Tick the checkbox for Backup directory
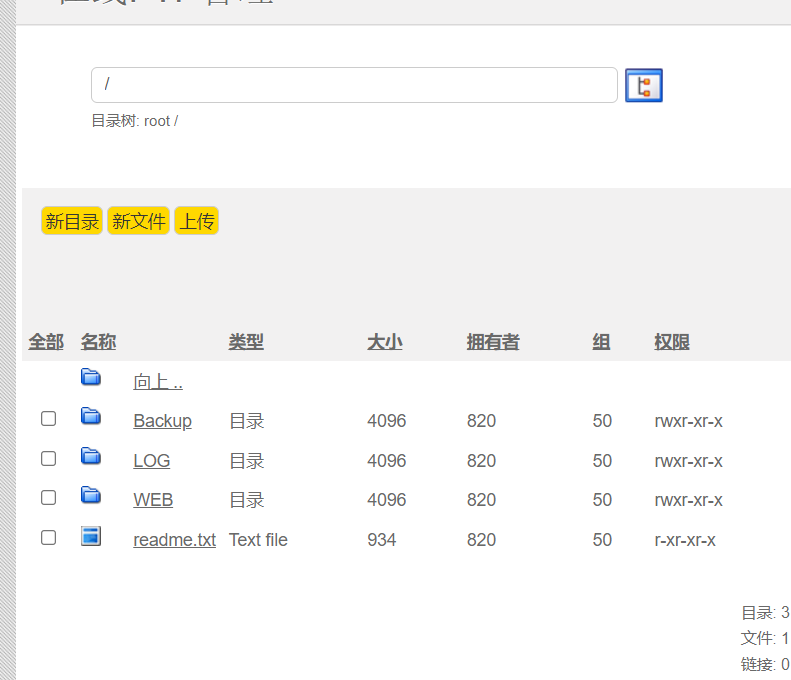The width and height of the screenshot is (791, 680). pyautogui.click(x=48, y=419)
